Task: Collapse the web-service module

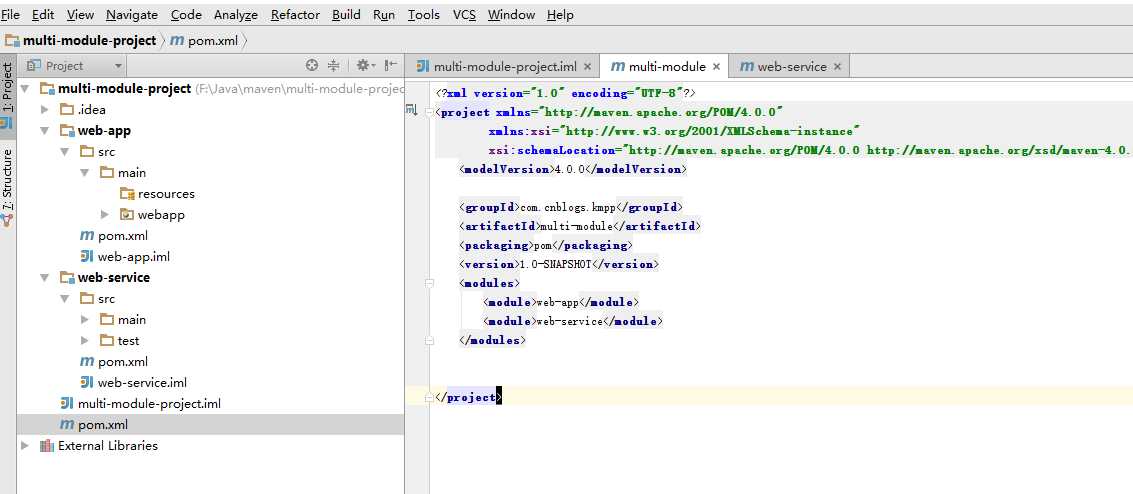Action: pyautogui.click(x=45, y=277)
